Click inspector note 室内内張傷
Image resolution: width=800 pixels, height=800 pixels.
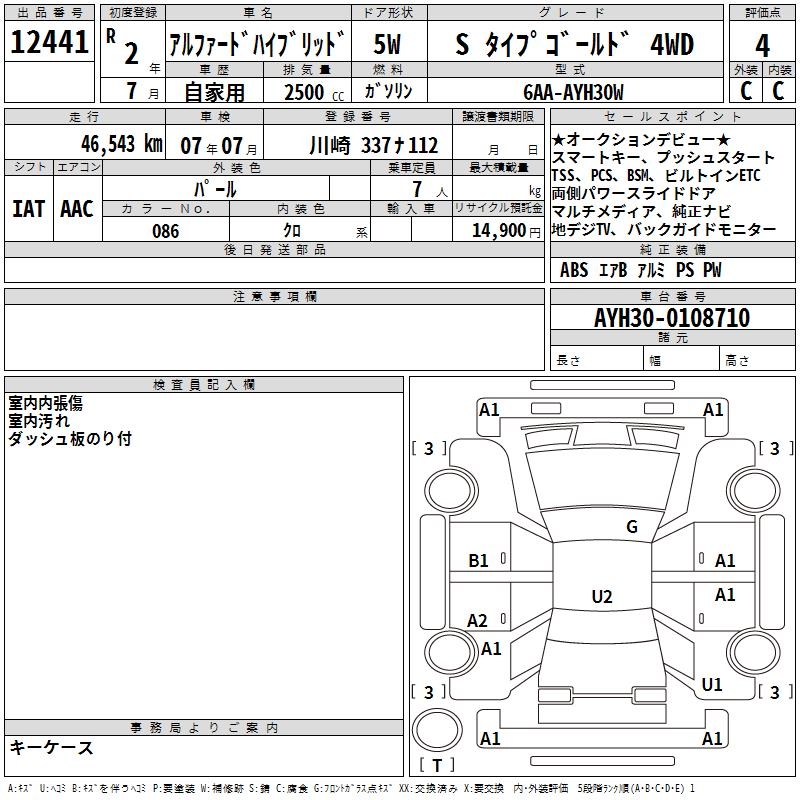point(45,403)
